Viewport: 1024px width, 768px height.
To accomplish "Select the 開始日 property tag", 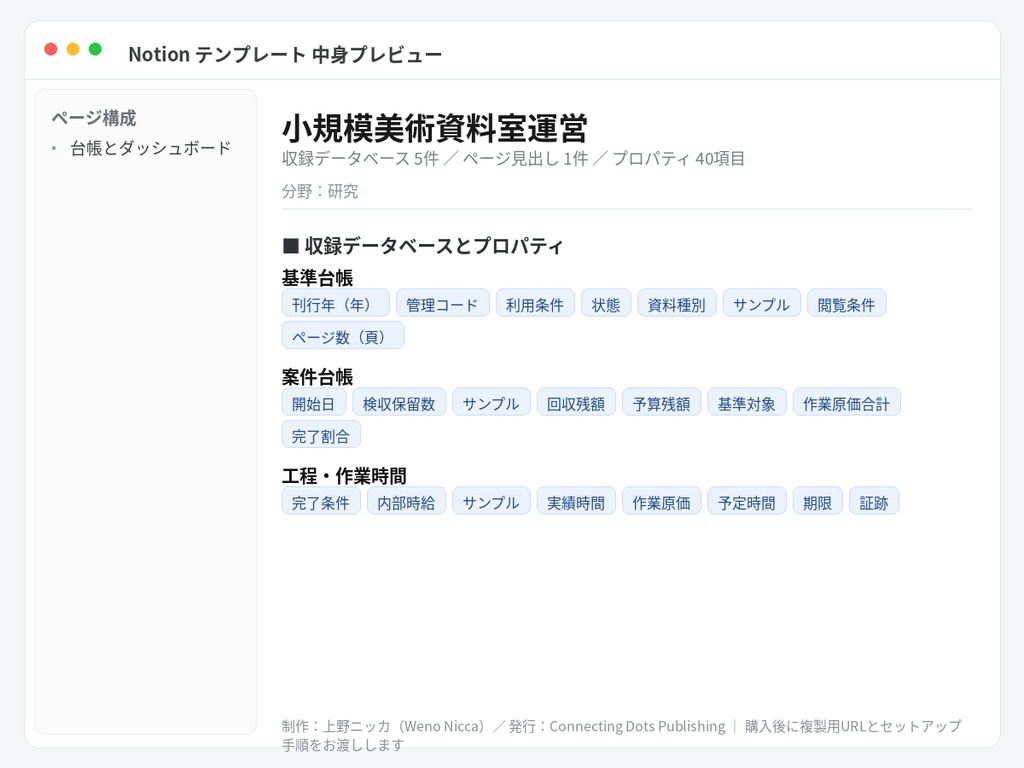I will pos(313,402).
